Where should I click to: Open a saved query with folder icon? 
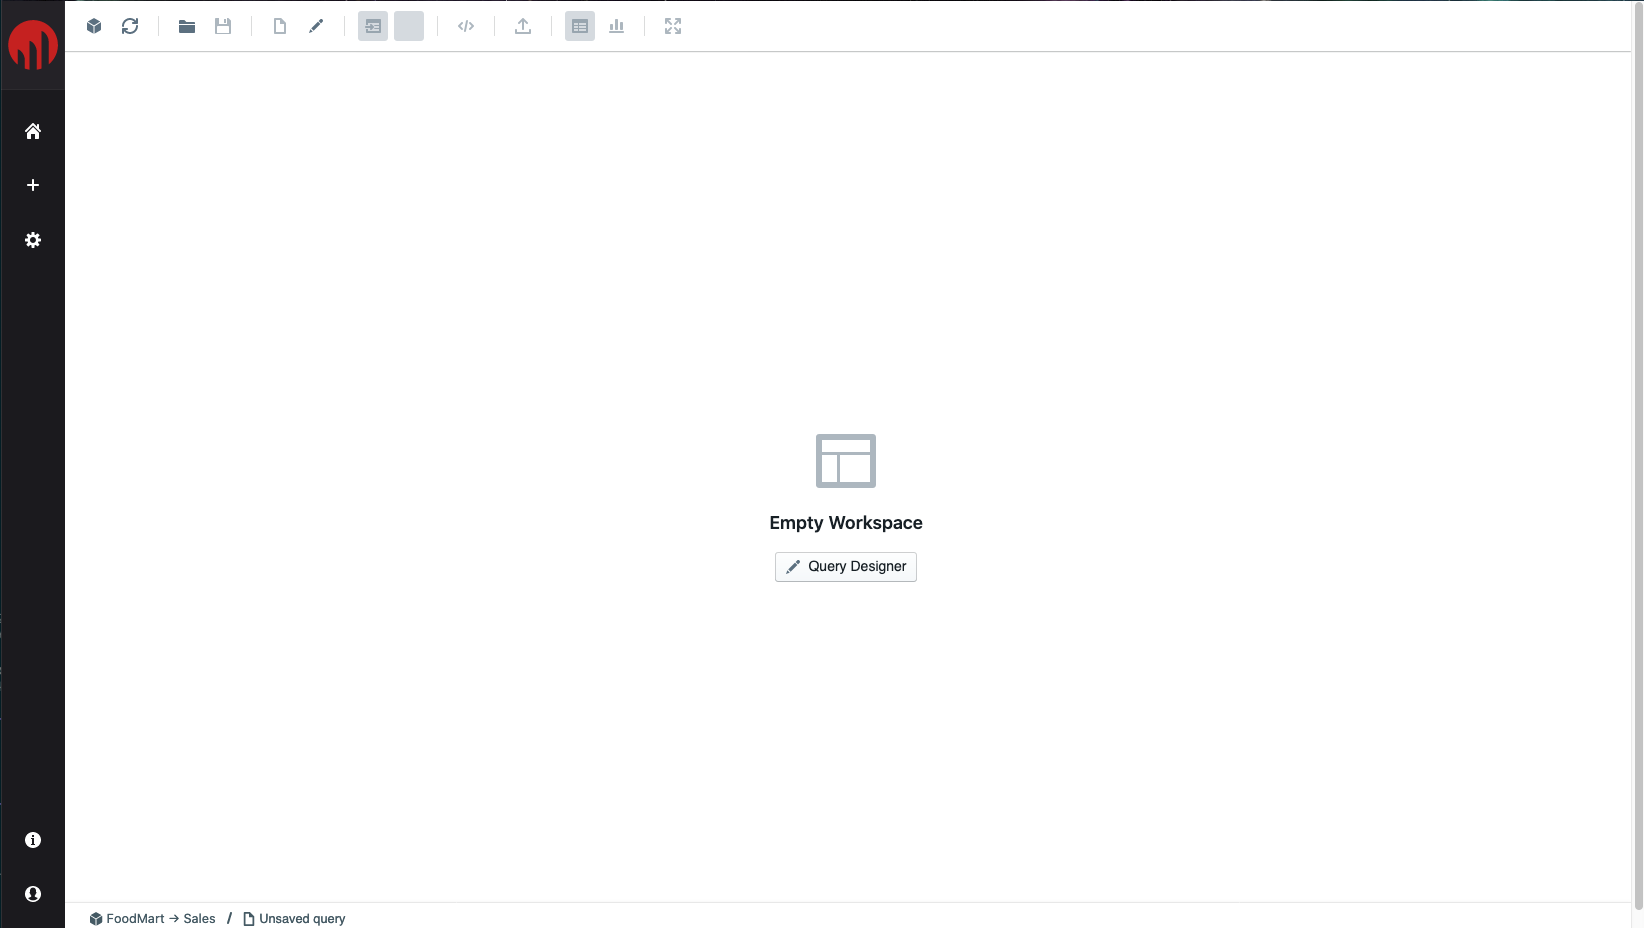click(x=187, y=26)
